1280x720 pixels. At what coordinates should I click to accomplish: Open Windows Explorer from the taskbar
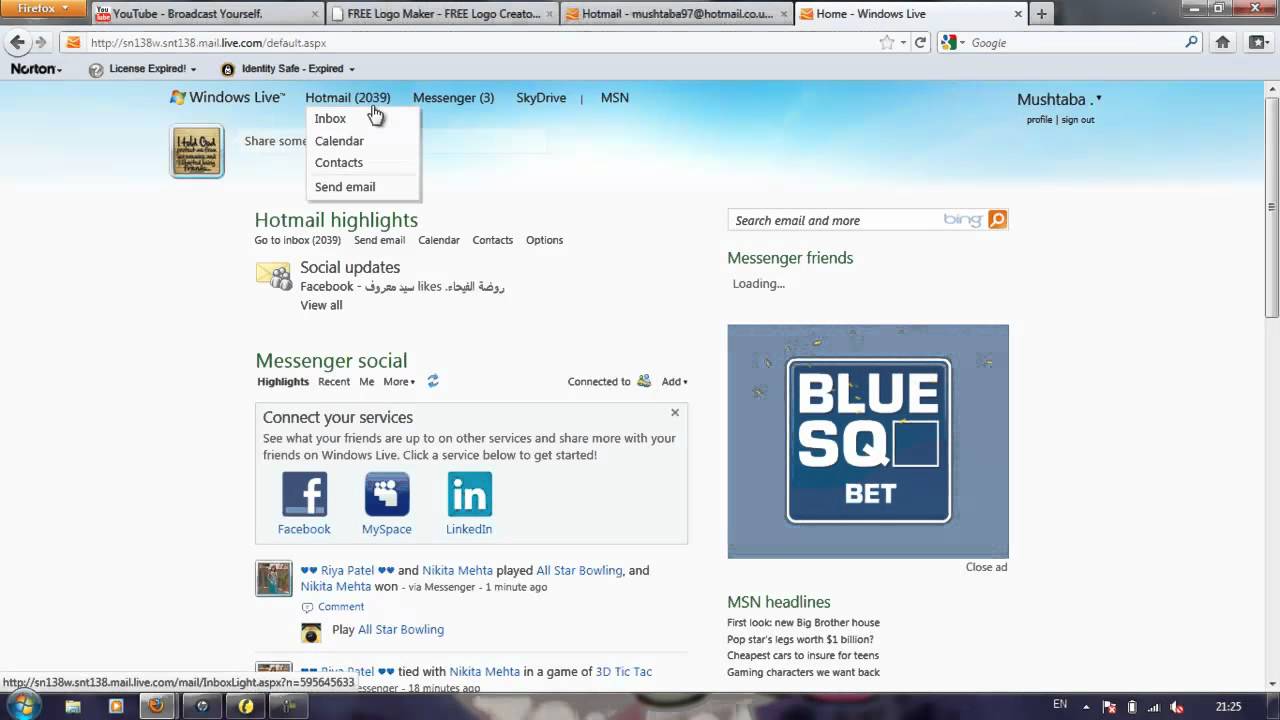[73, 706]
